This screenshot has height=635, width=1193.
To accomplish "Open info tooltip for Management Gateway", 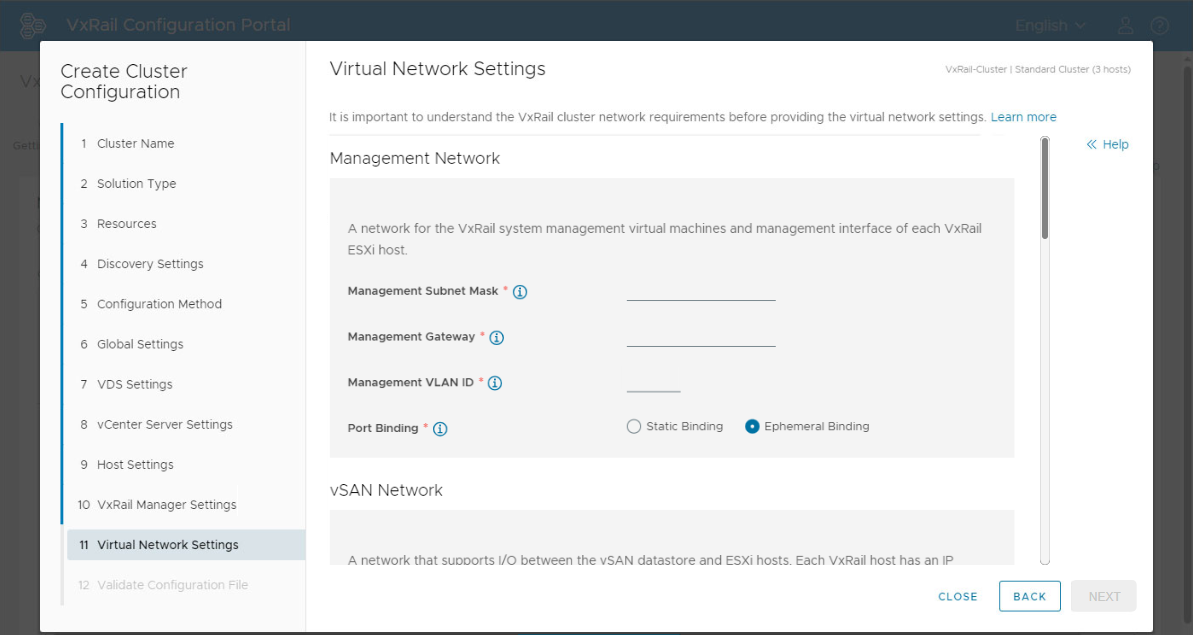I will [497, 338].
